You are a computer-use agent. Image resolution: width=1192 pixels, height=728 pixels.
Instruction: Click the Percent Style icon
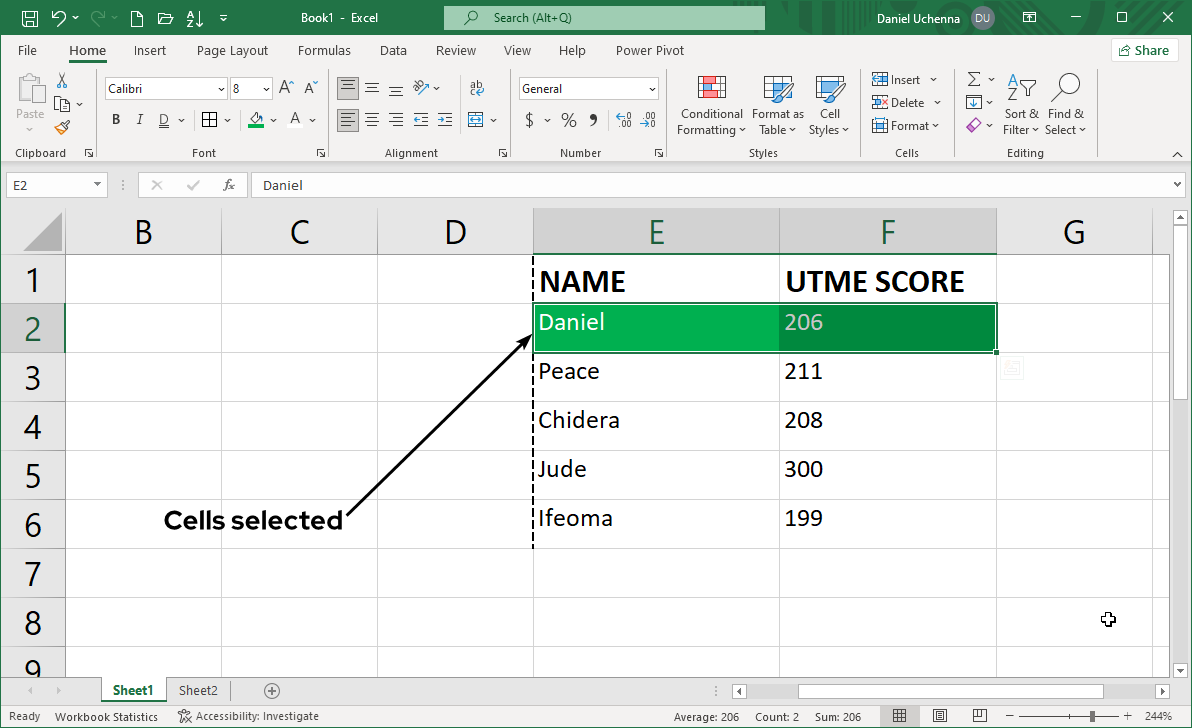pyautogui.click(x=568, y=120)
